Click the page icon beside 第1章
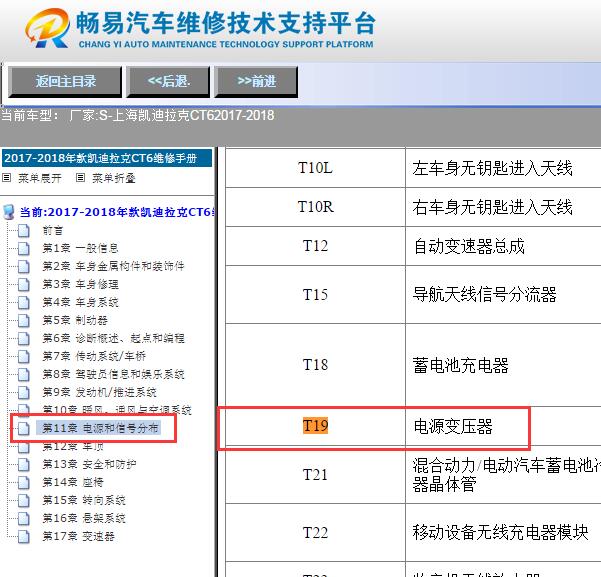This screenshot has width=601, height=577. [24, 248]
